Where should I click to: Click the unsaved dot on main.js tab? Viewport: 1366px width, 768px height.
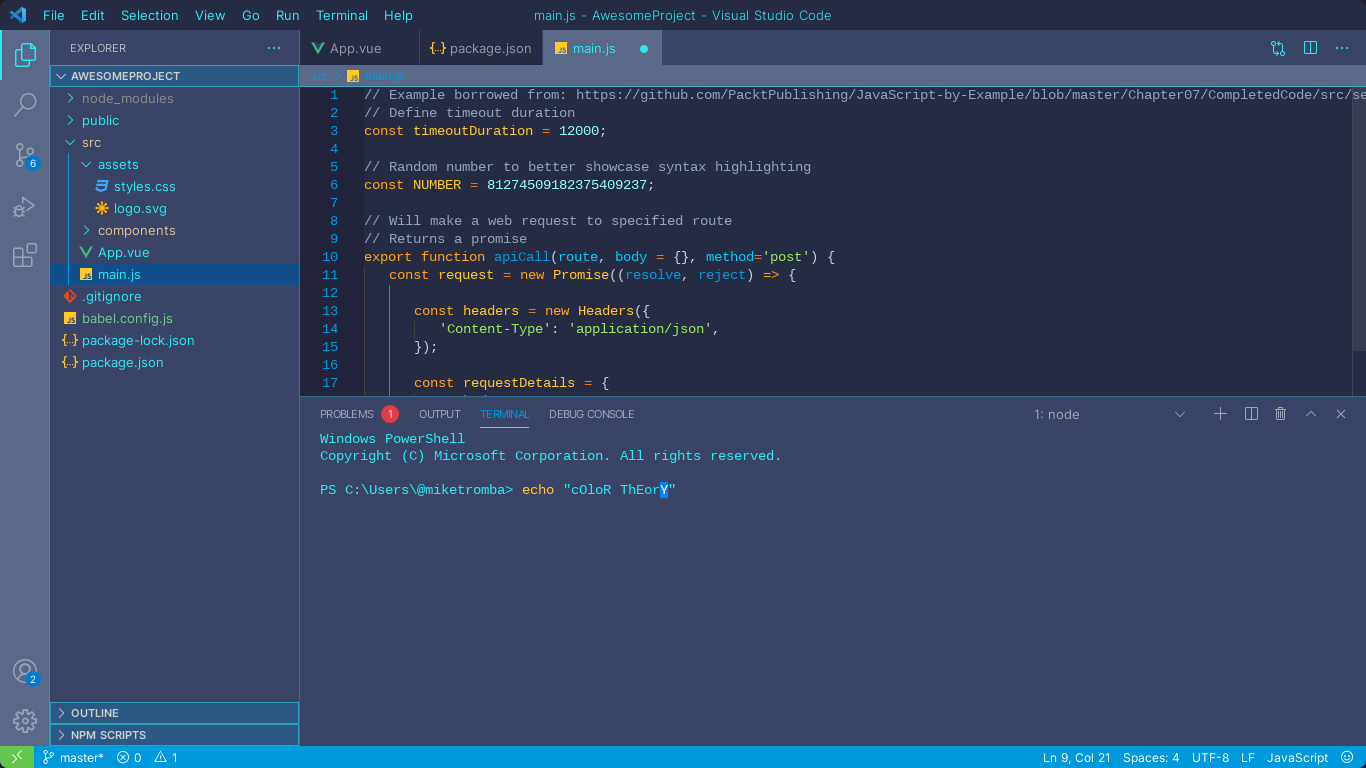click(x=644, y=48)
